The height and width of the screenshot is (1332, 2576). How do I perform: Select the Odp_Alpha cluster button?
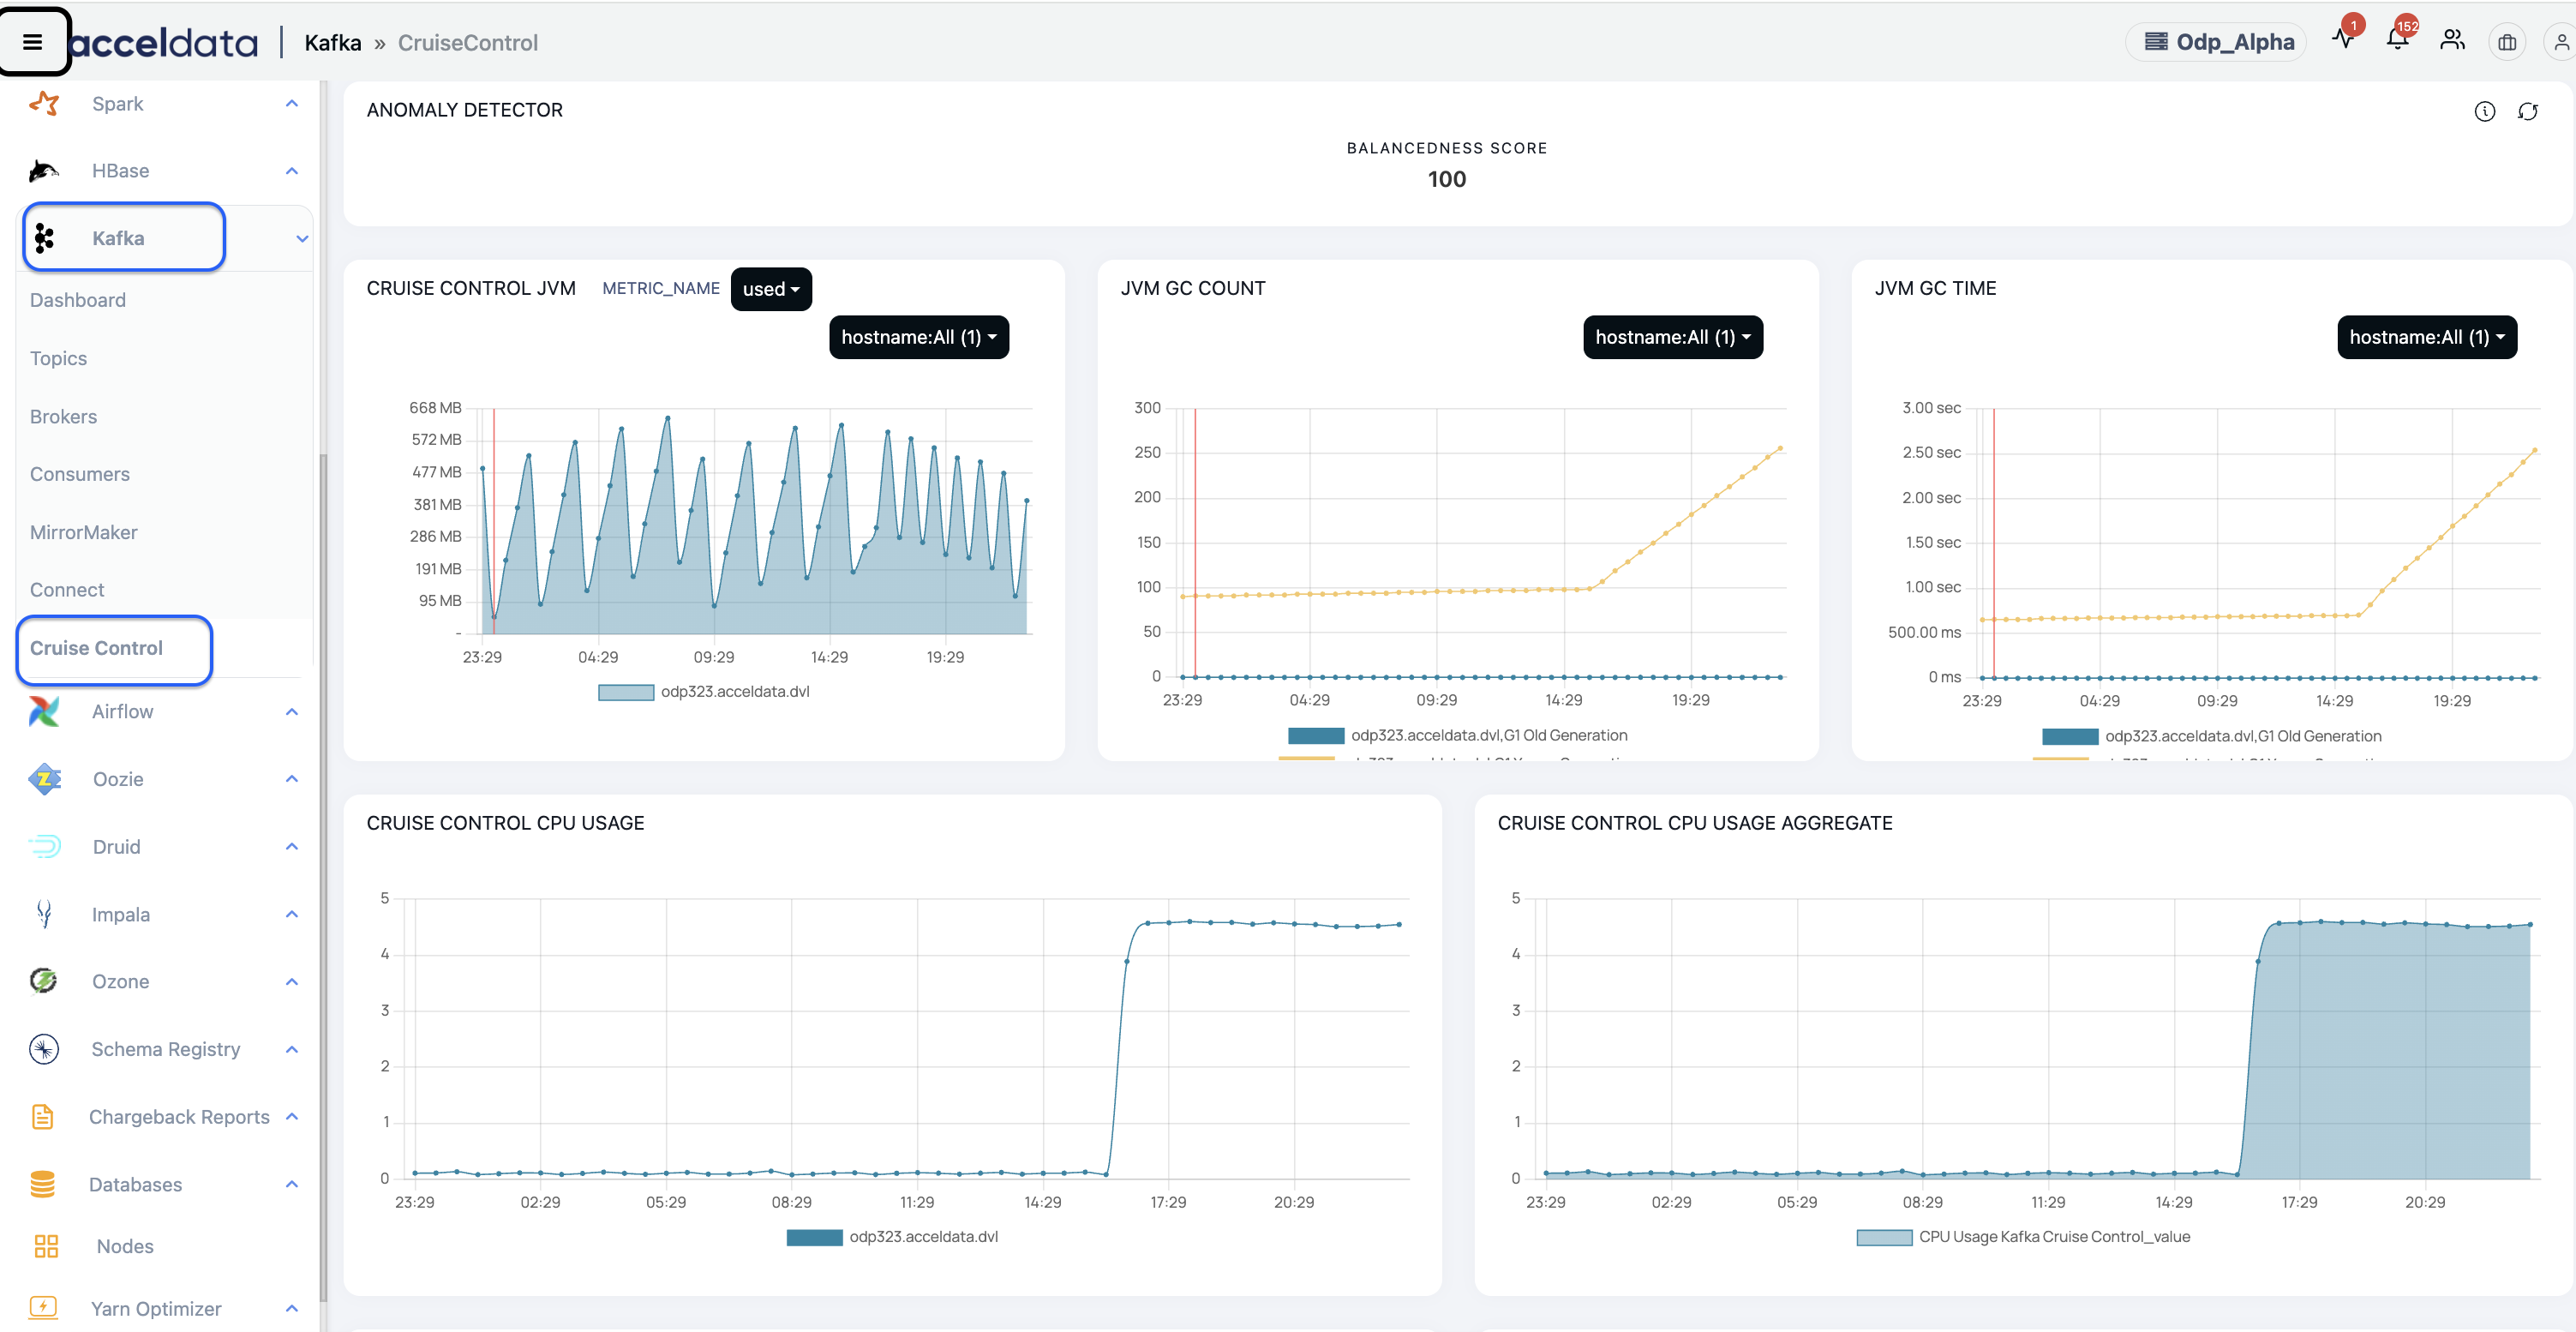pyautogui.click(x=2217, y=42)
